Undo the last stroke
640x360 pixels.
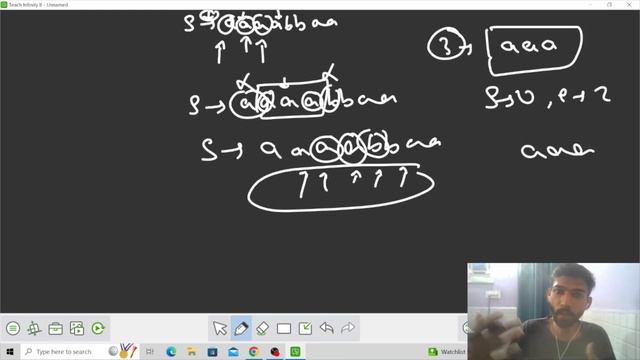[x=327, y=328]
